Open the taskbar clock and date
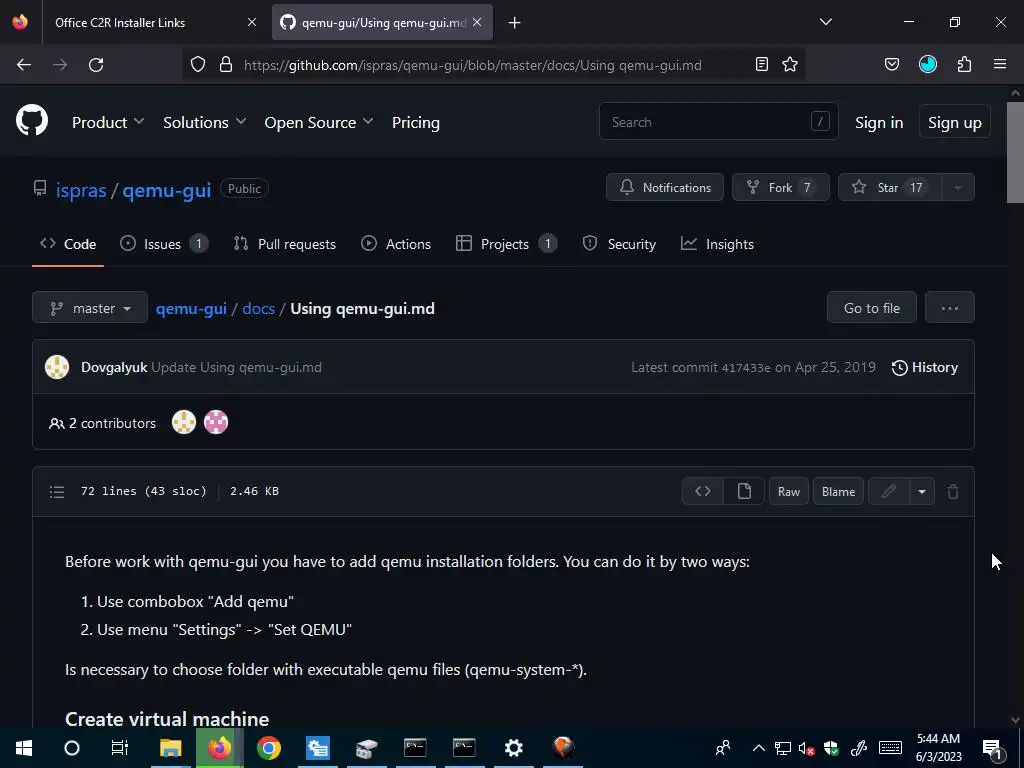The image size is (1024, 768). (938, 748)
